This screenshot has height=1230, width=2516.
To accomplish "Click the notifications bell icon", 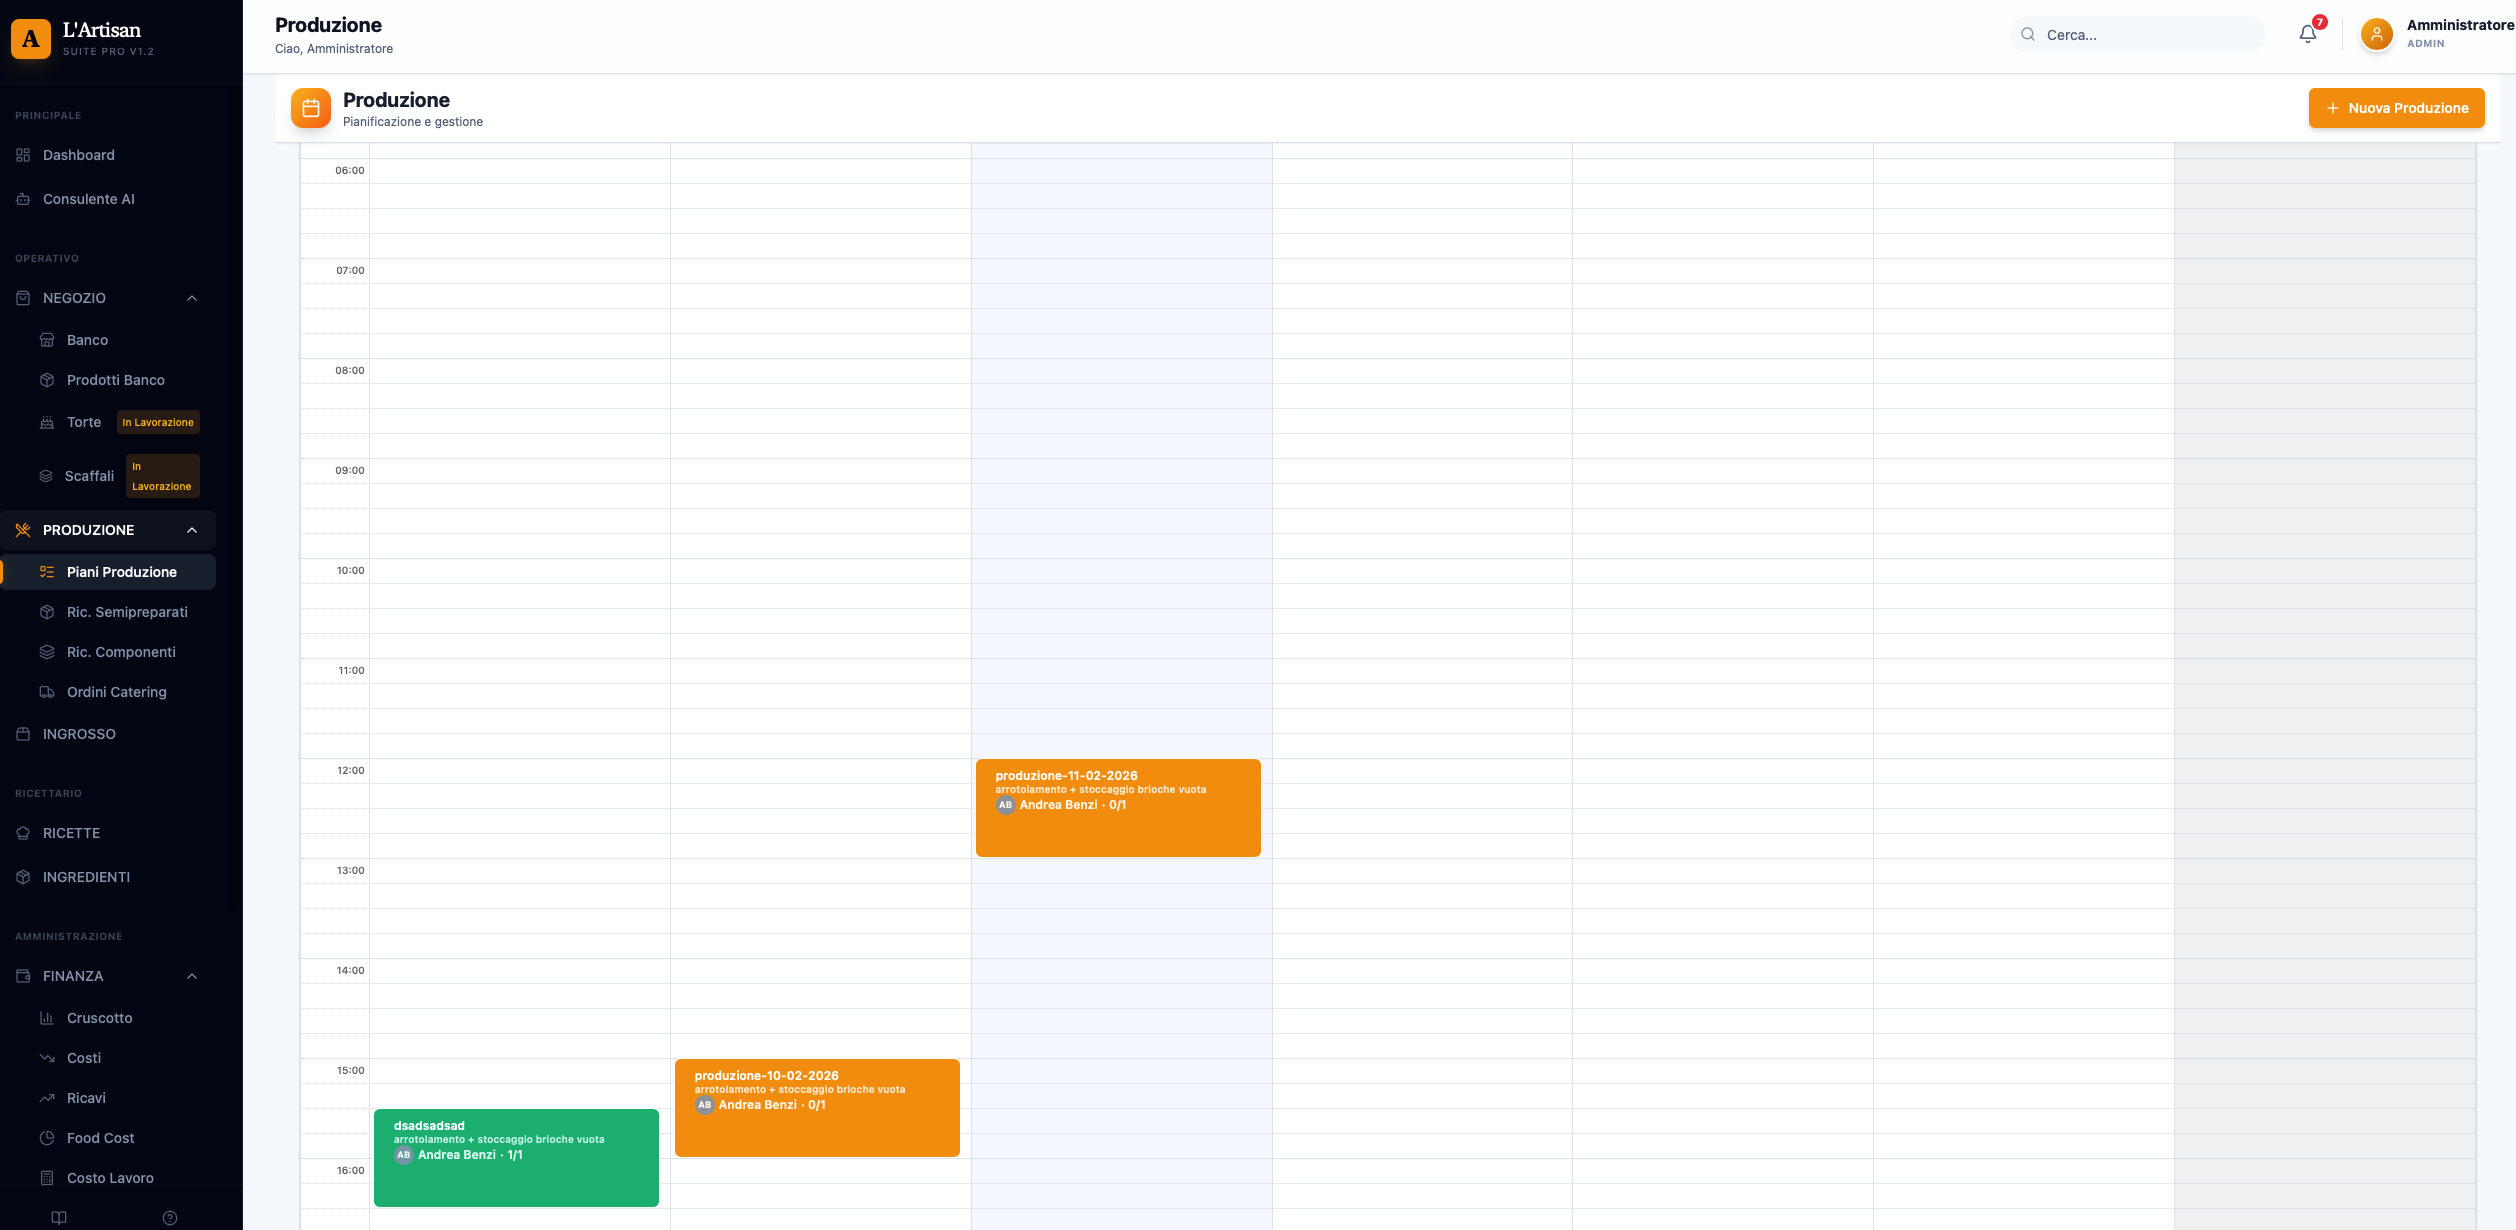I will click(x=2307, y=34).
